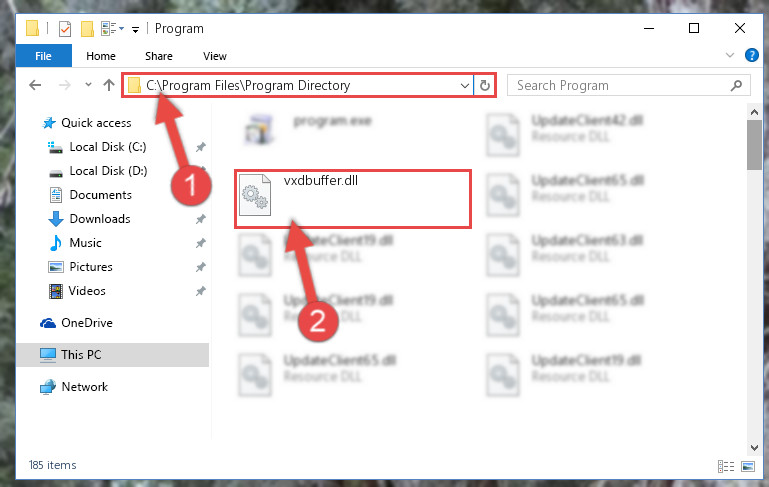Refresh the folder using the refresh icon
This screenshot has width=769, height=487.
(485, 85)
